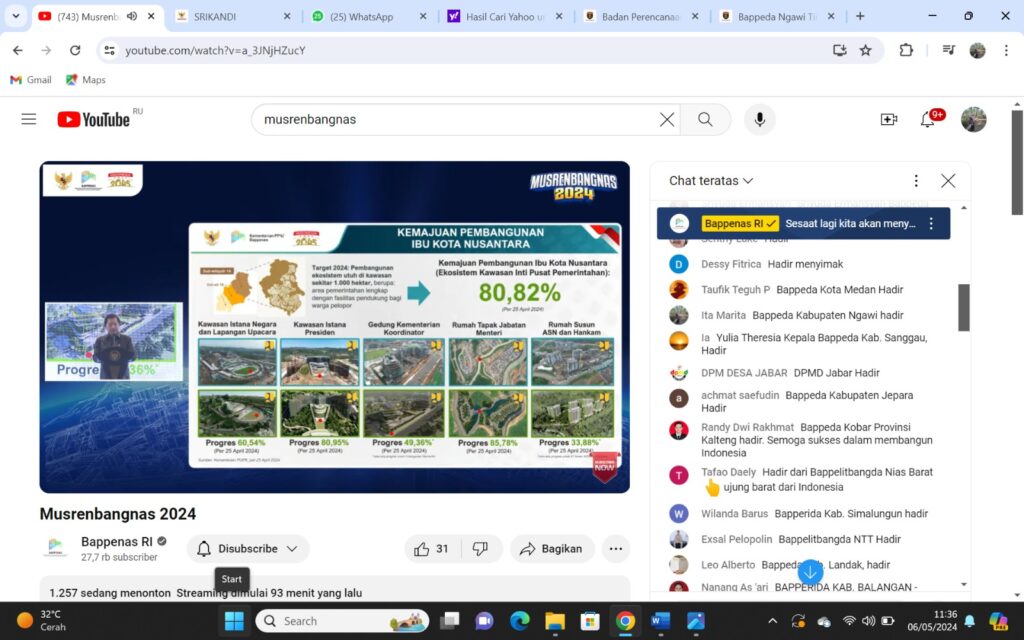
Task: Click the blue jump-to-latest chat arrow
Action: 810,573
